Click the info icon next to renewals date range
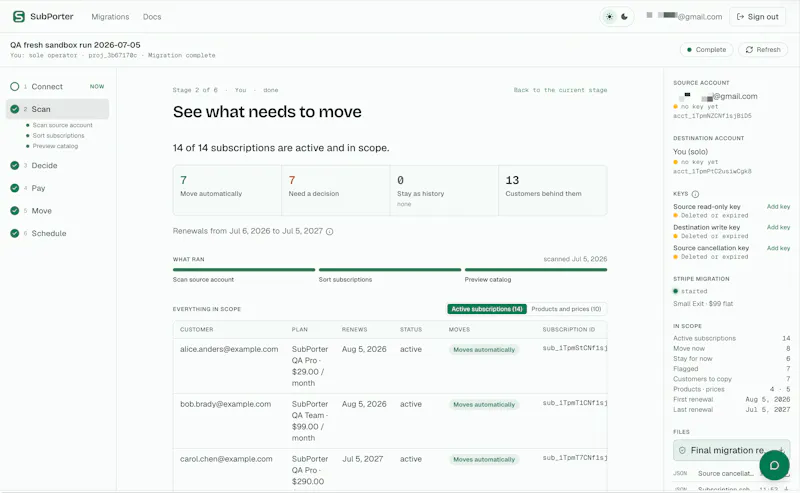The width and height of the screenshot is (800, 493). [330, 232]
